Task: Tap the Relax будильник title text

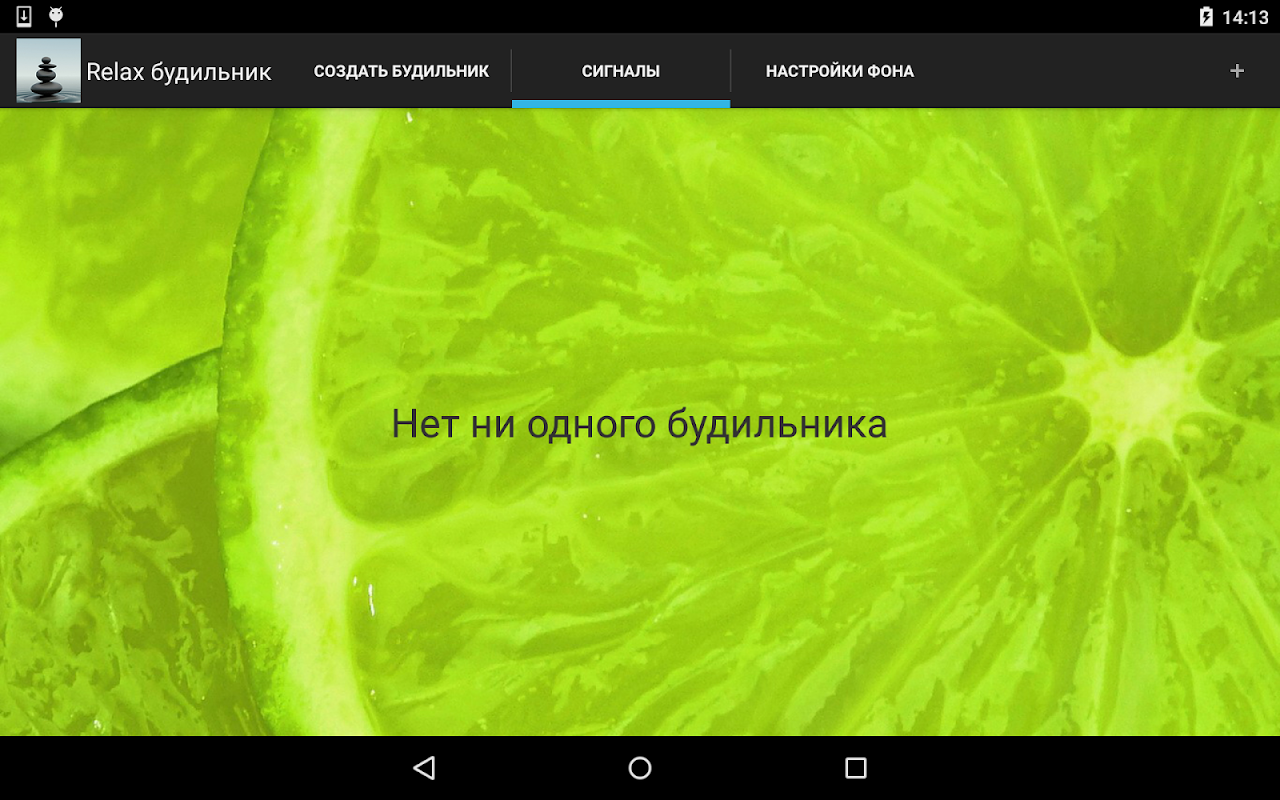Action: [179, 72]
